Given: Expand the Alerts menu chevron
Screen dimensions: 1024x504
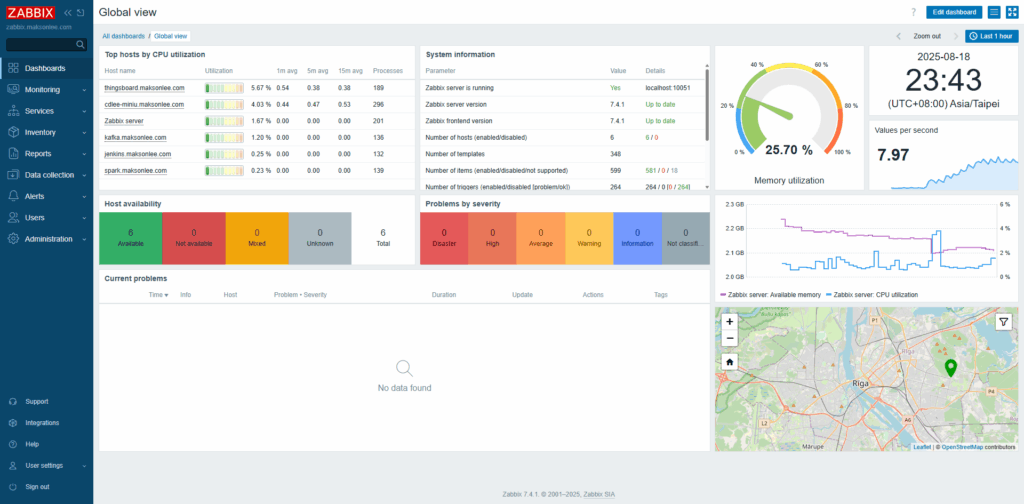Looking at the screenshot, I should tap(84, 197).
